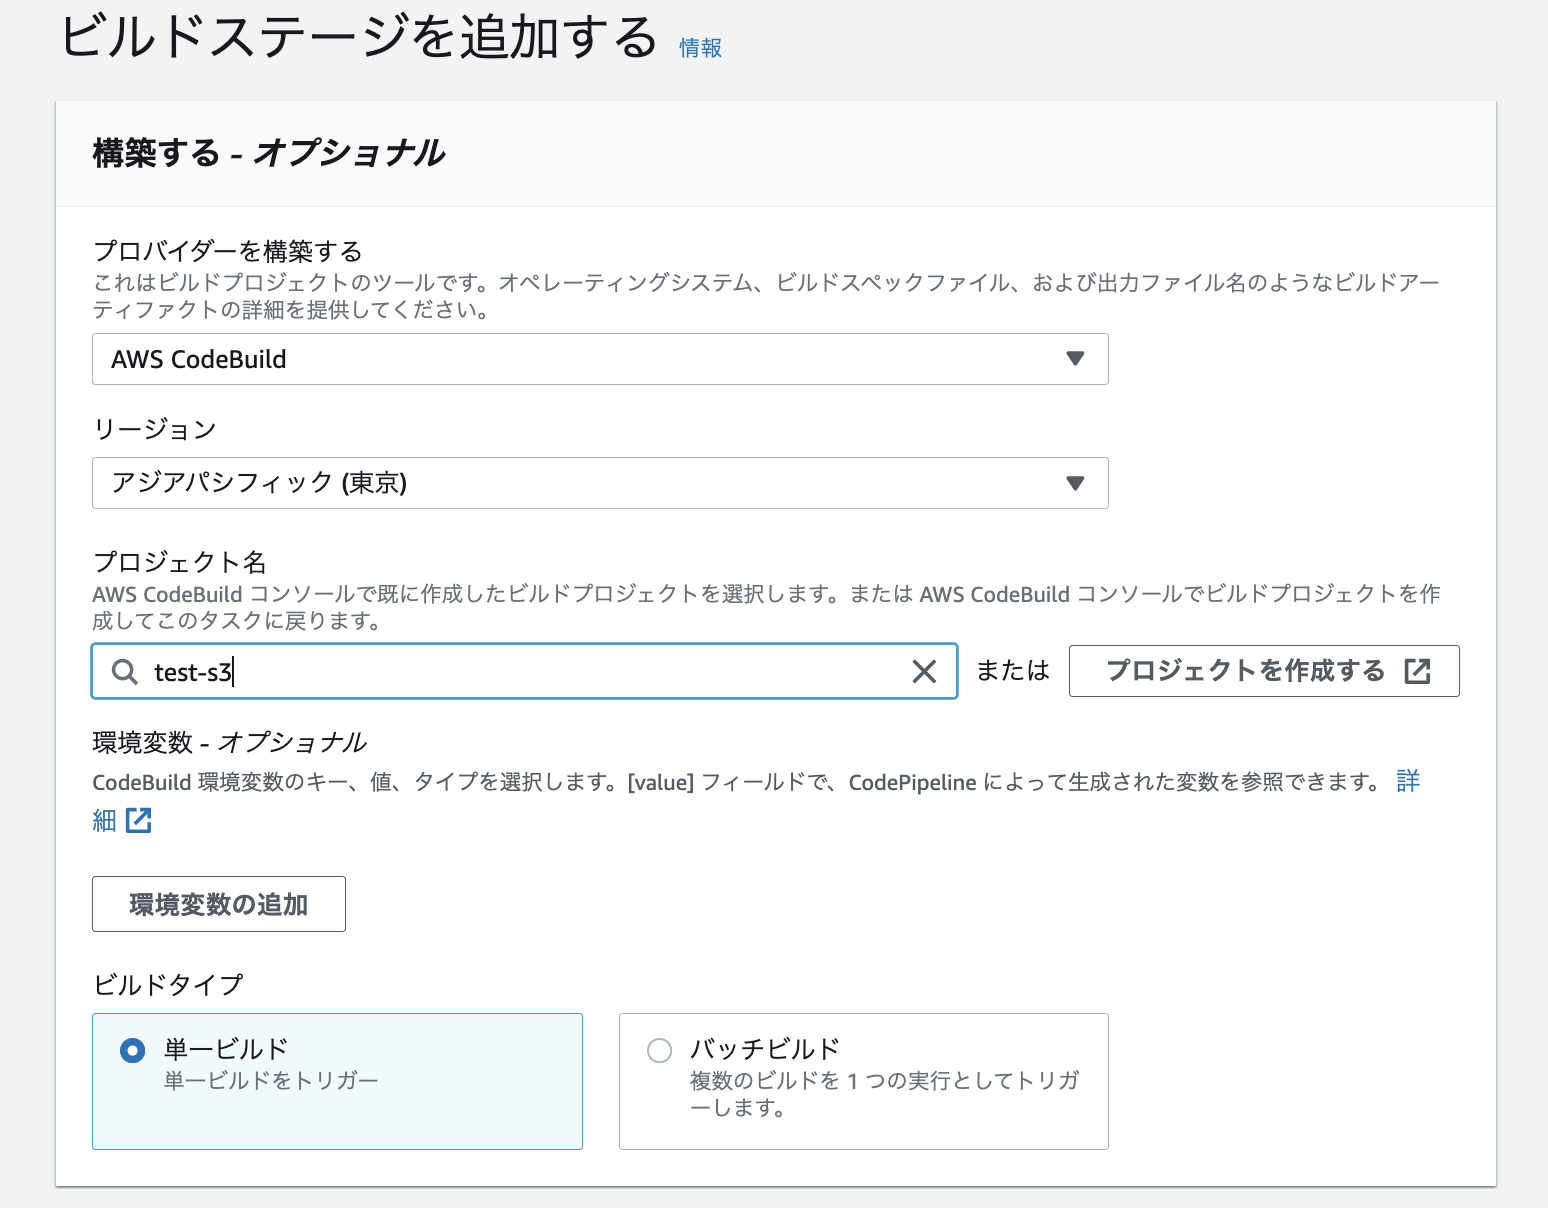Click the AWS CodeBuild provider field
The image size is (1548, 1208).
pos(600,359)
